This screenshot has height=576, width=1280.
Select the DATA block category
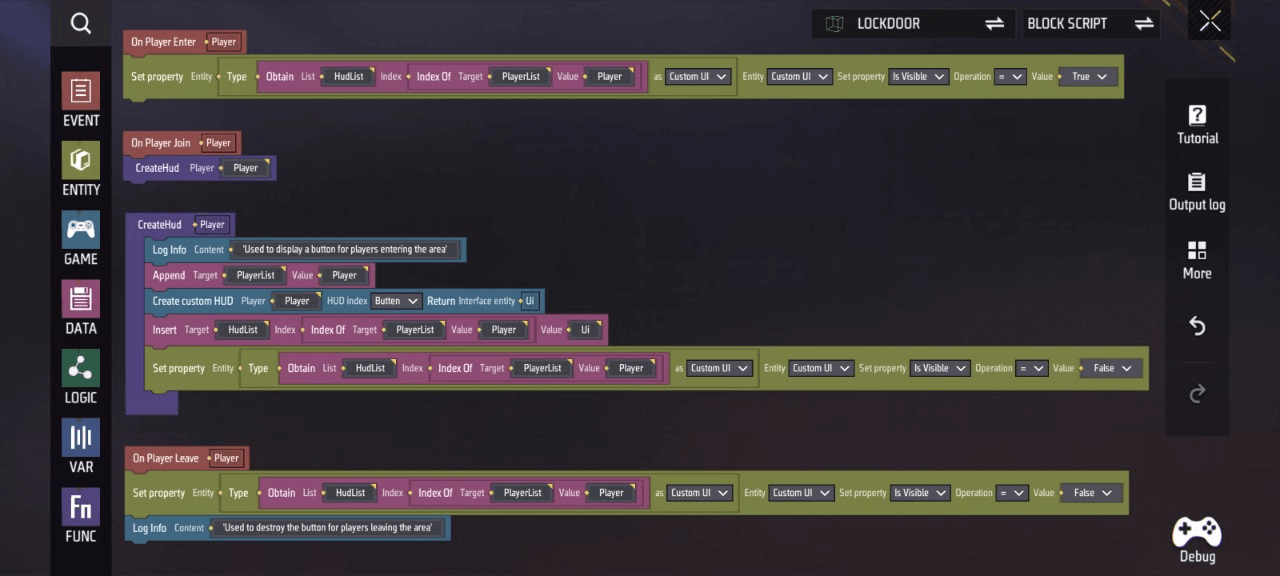[x=81, y=307]
